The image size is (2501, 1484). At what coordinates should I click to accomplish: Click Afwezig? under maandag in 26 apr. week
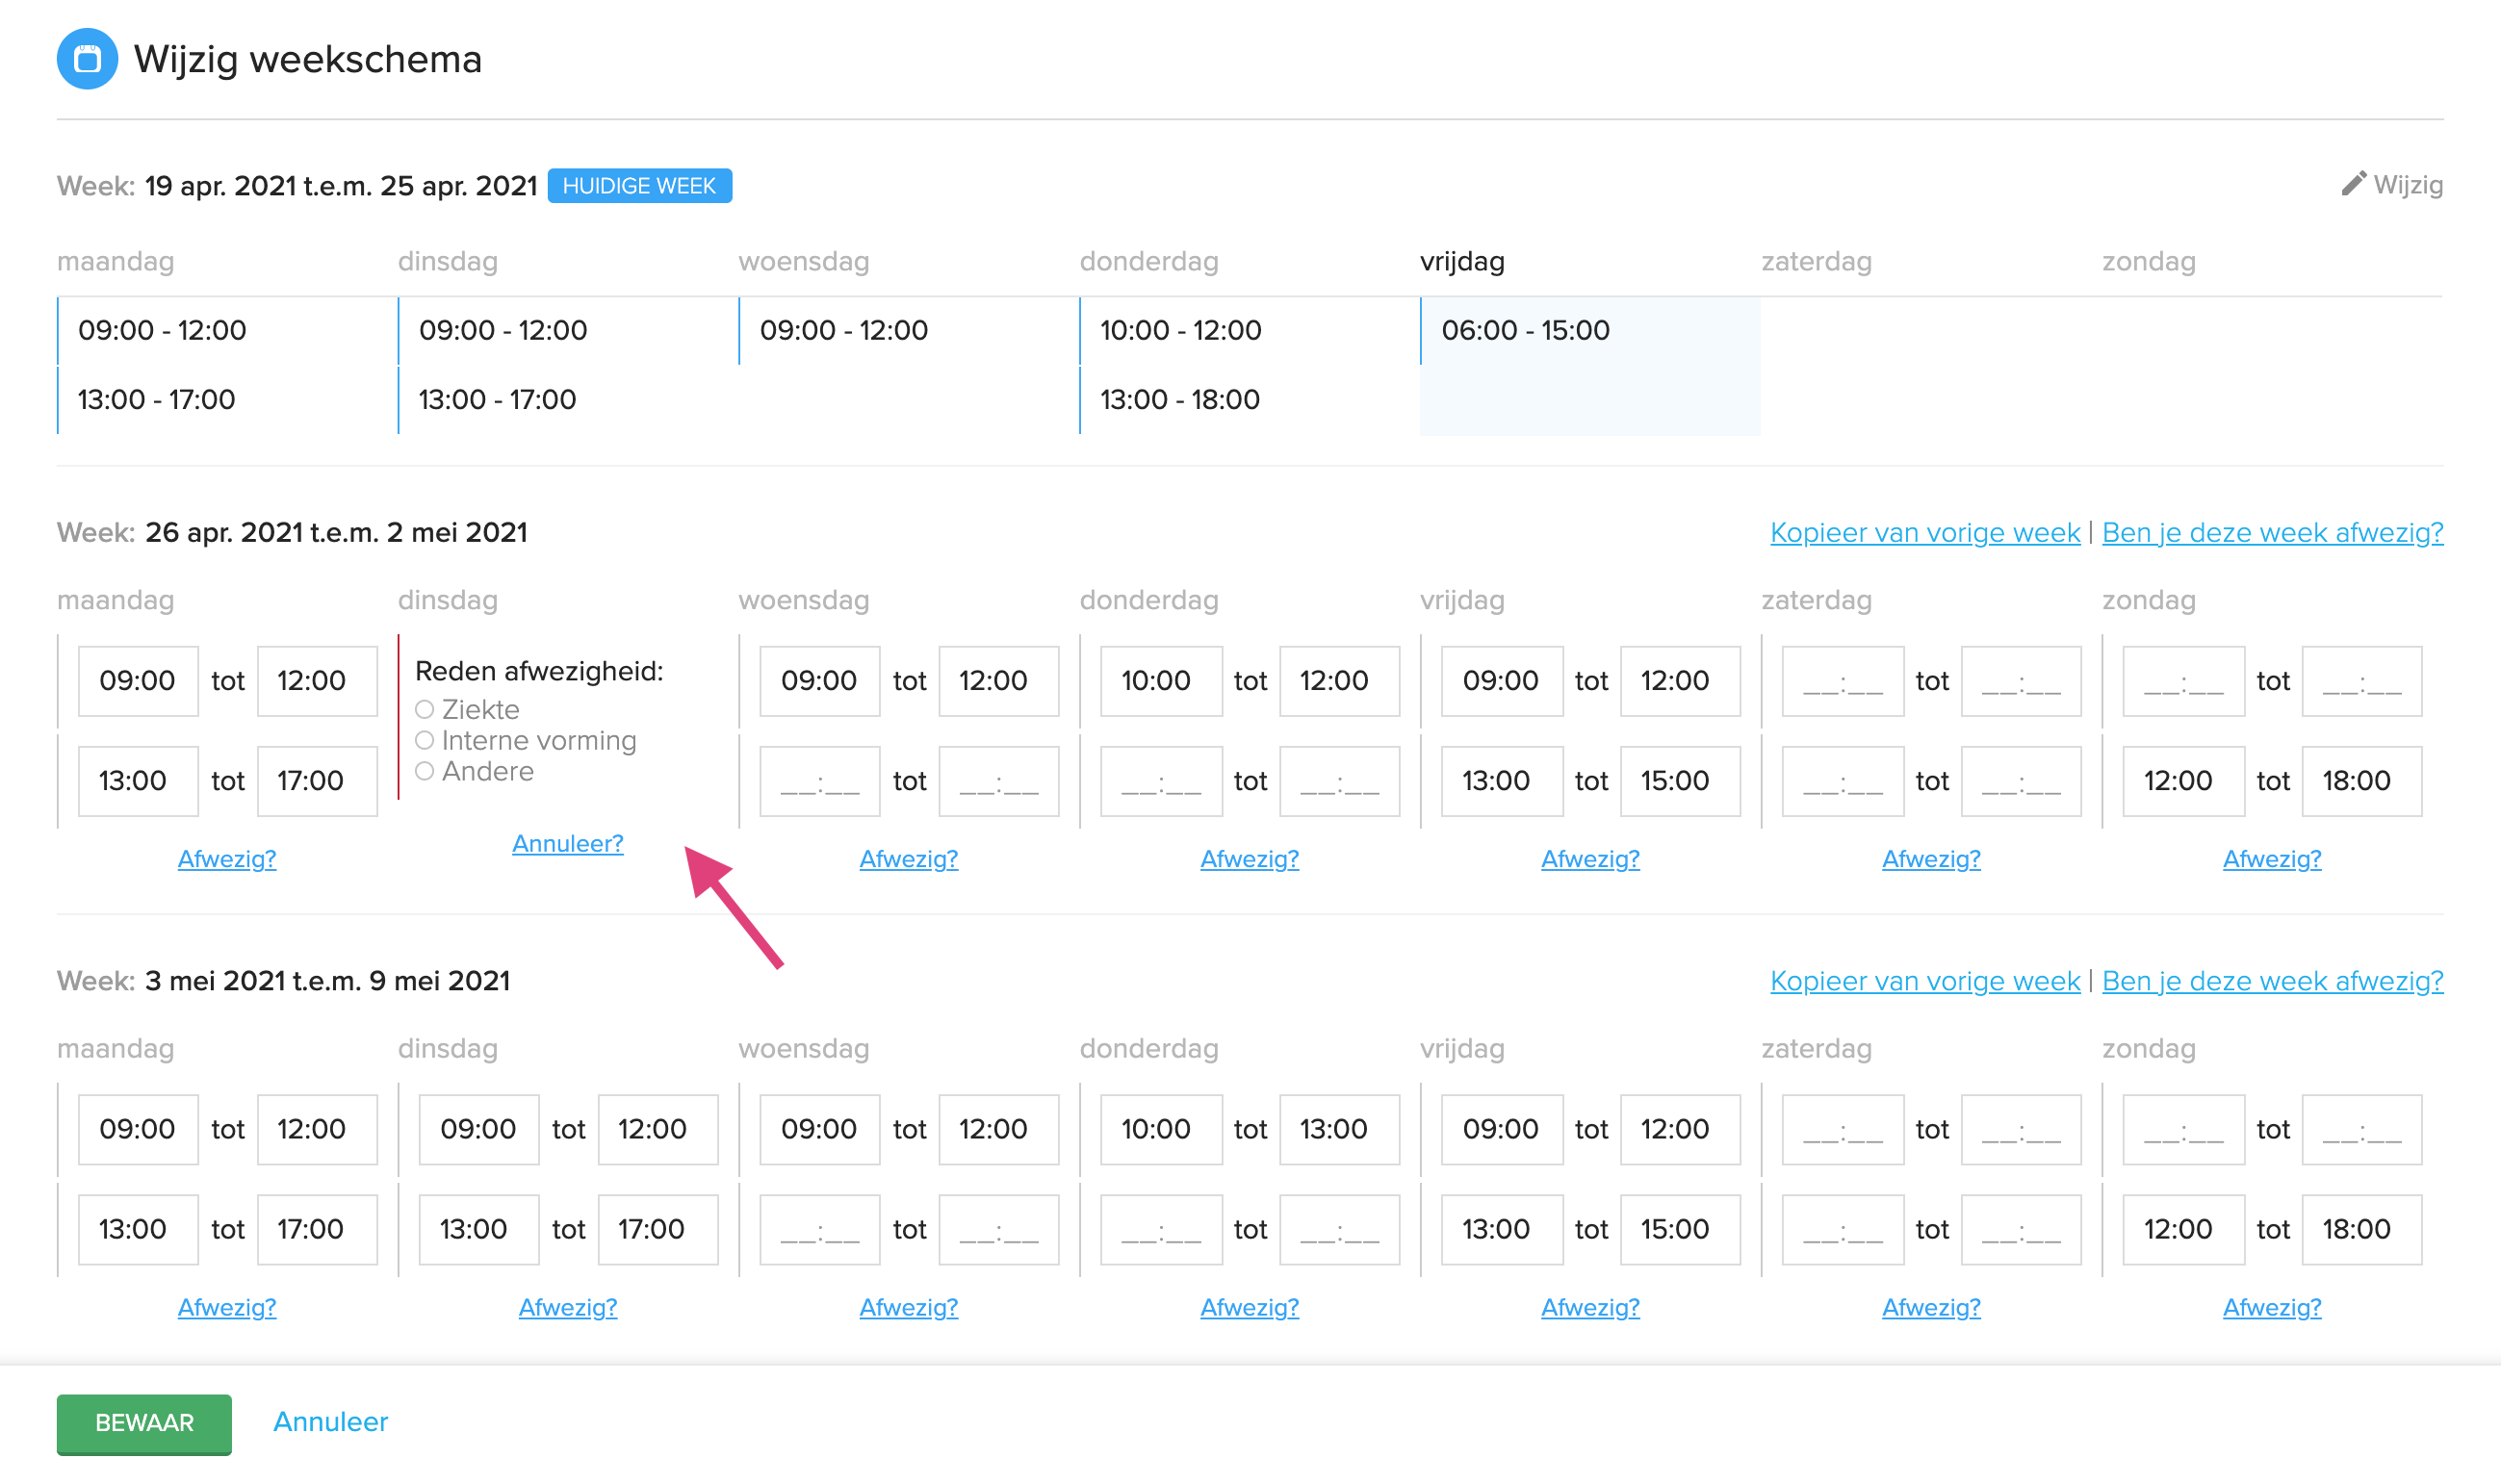pos(227,858)
